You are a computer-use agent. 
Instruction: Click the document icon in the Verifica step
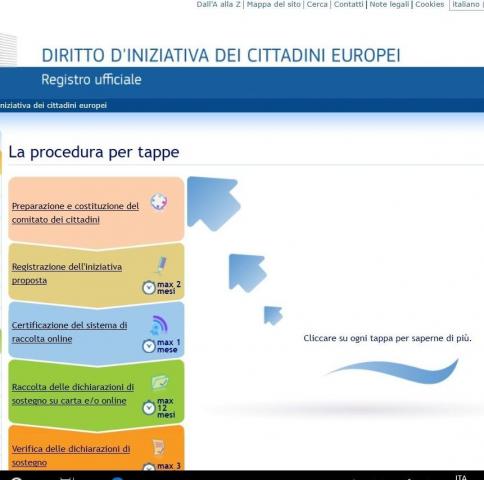point(159,447)
